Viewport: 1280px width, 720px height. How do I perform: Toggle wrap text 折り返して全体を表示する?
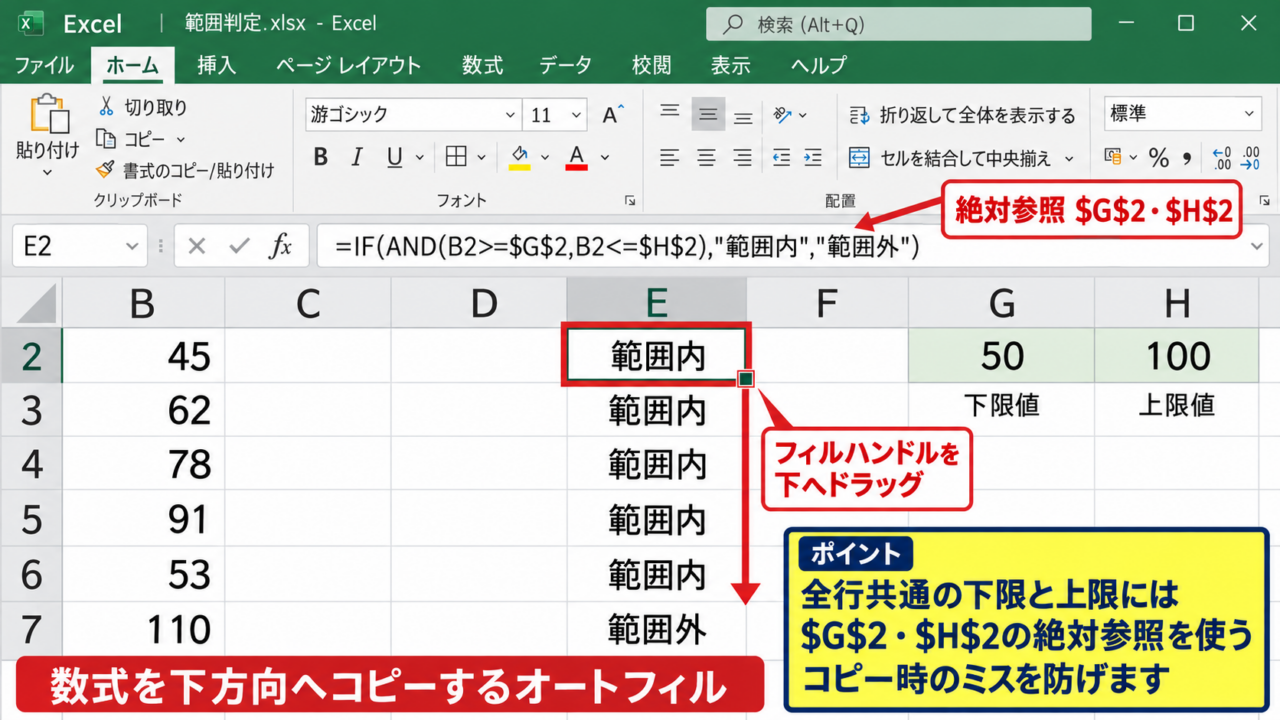pos(962,115)
